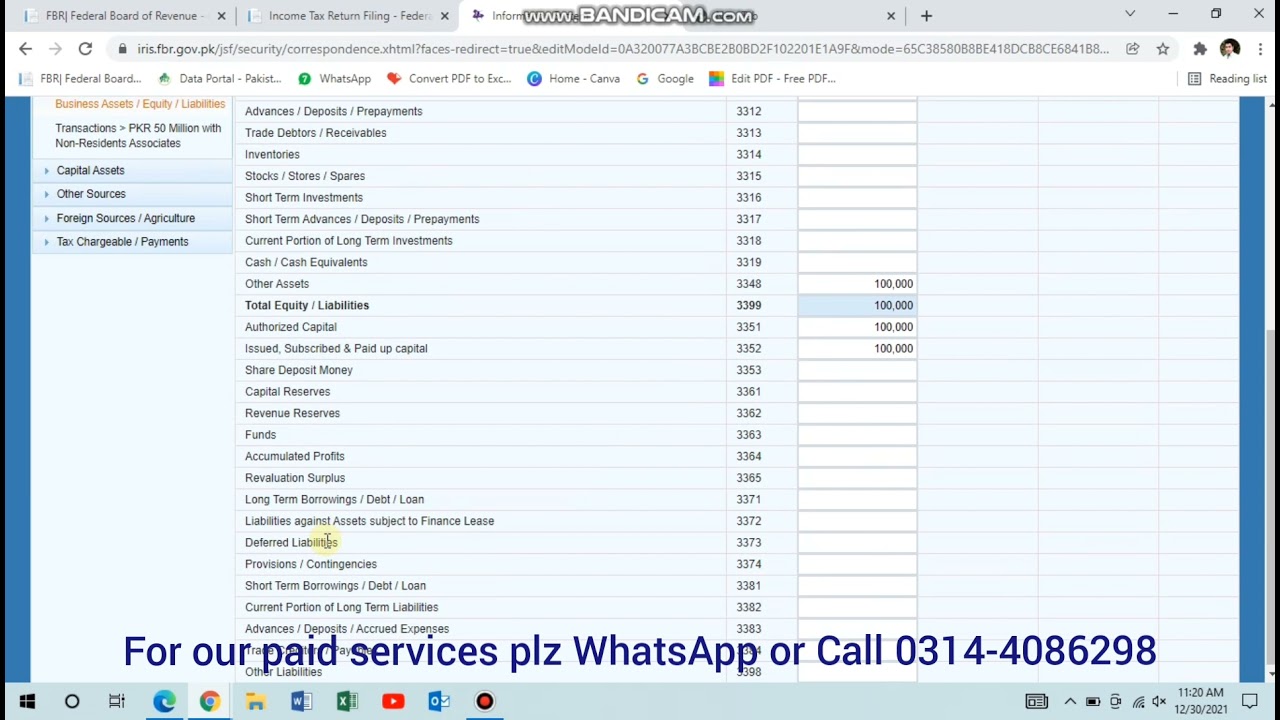This screenshot has height=720, width=1280.
Task: Open Google bookmark
Action: pyautogui.click(x=665, y=78)
